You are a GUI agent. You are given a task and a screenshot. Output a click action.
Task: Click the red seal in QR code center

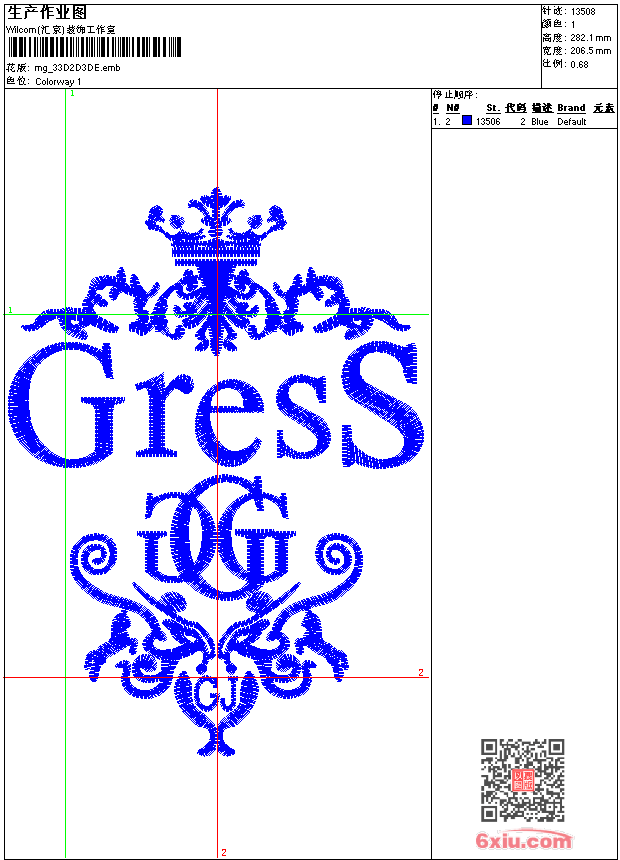(x=522, y=780)
